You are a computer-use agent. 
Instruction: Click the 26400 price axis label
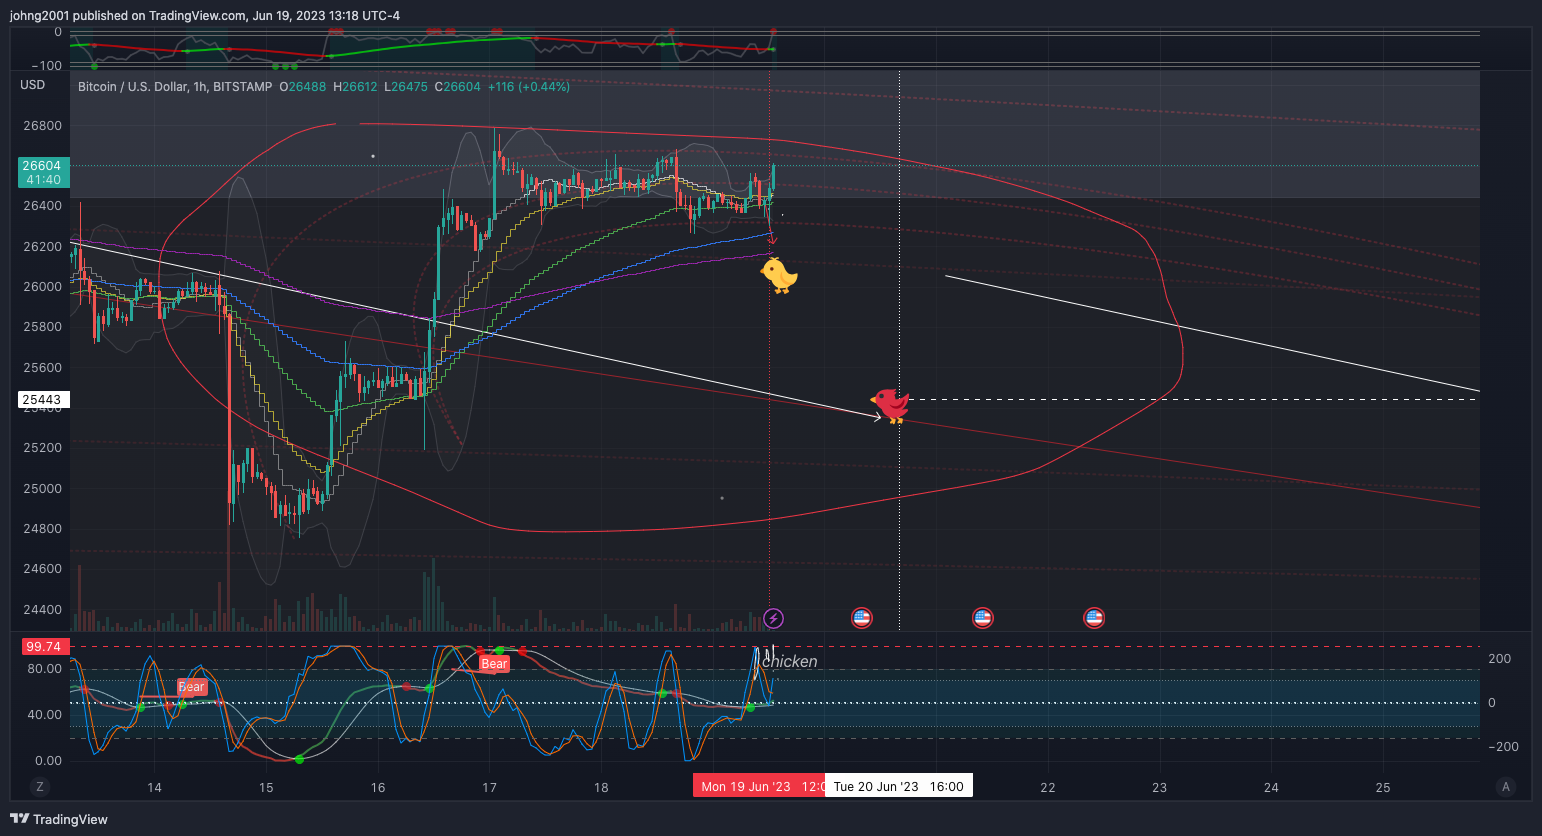pyautogui.click(x=42, y=206)
